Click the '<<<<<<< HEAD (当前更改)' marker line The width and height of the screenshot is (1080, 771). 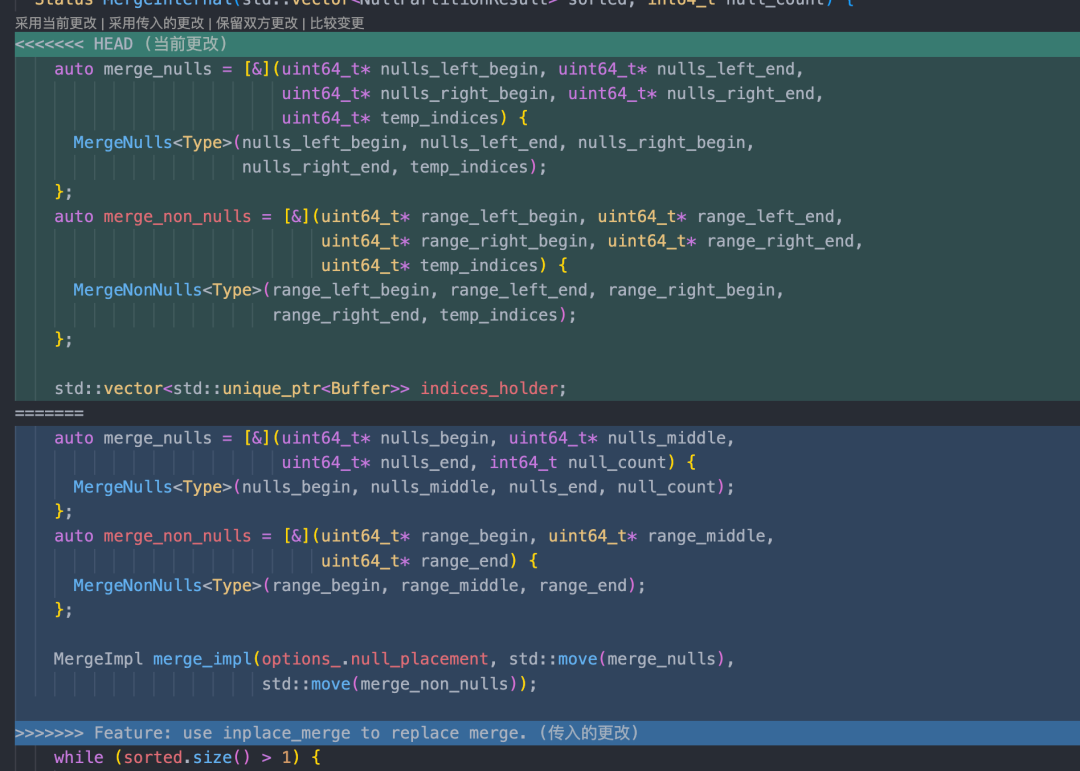548,44
